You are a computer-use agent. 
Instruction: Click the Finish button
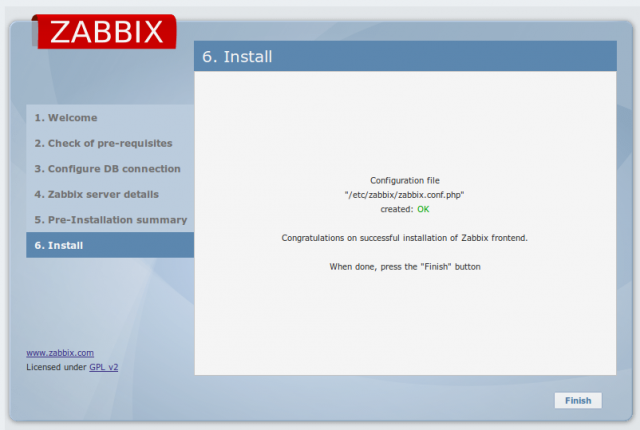(x=578, y=400)
